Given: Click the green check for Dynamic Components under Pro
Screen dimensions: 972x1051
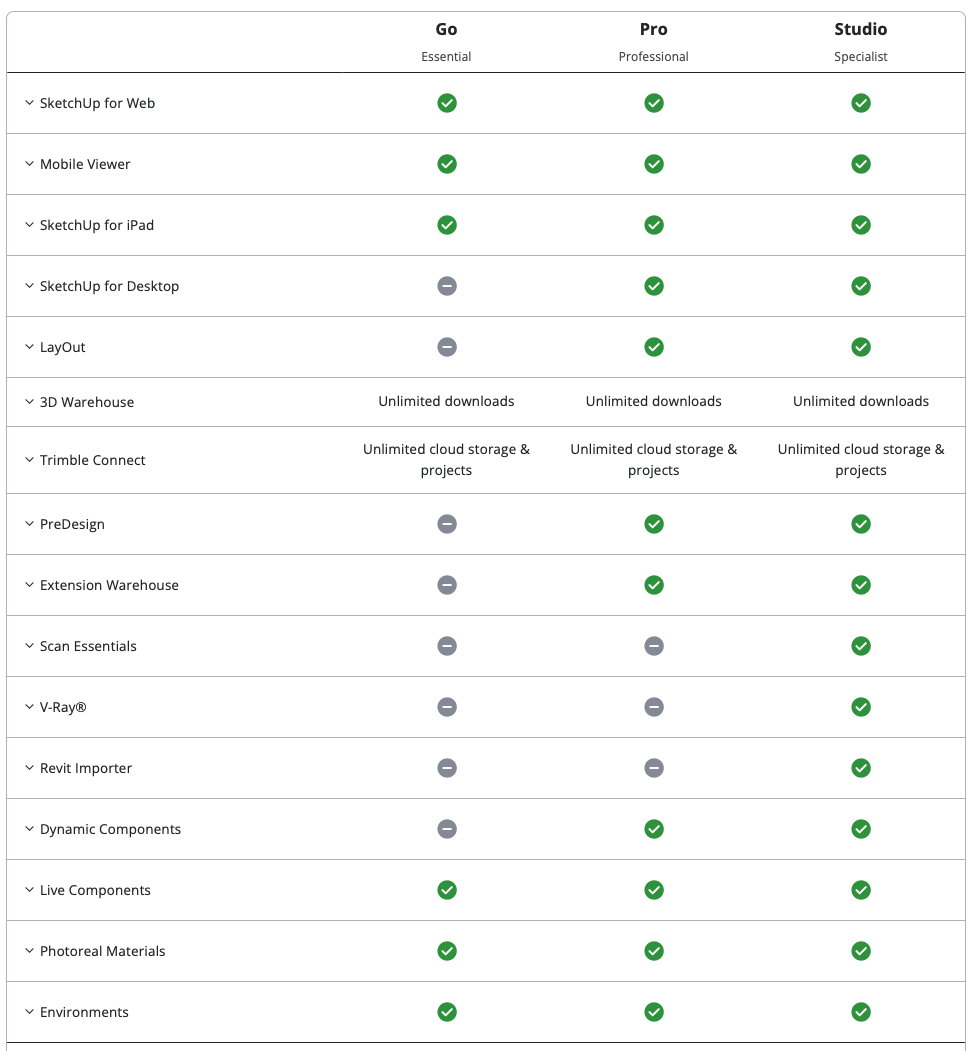Looking at the screenshot, I should [x=654, y=829].
